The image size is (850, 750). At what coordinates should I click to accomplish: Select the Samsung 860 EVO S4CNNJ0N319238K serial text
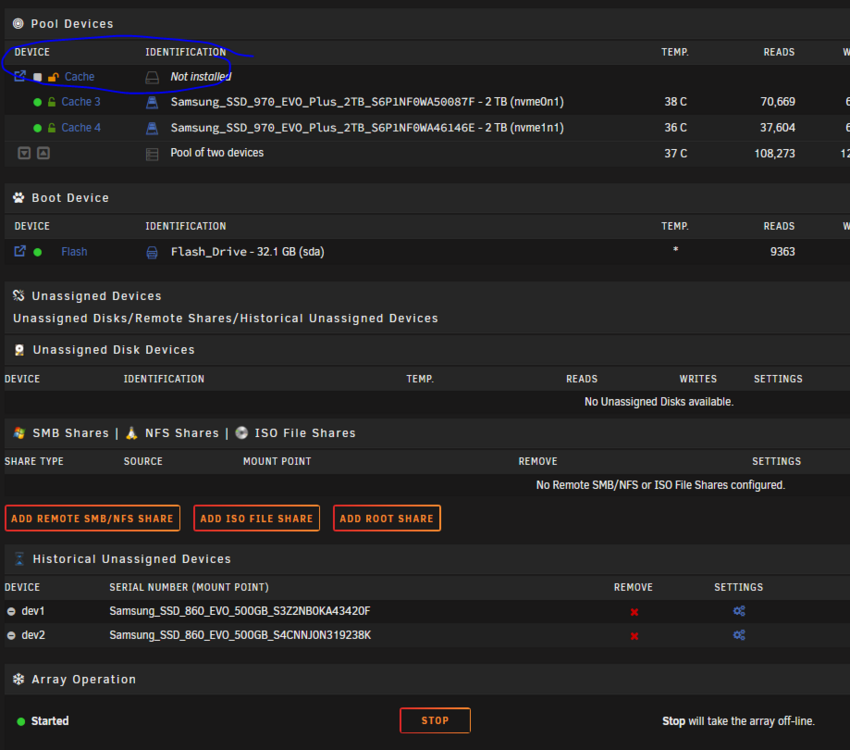click(x=240, y=635)
